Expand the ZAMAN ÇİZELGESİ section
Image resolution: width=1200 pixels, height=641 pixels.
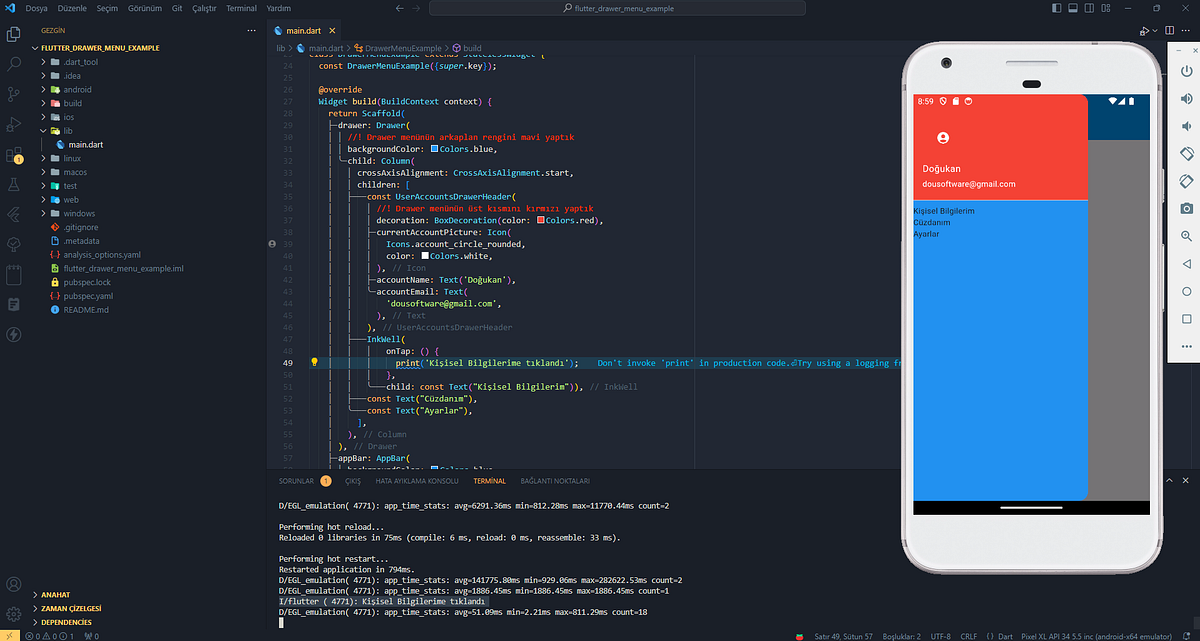click(x=72, y=607)
